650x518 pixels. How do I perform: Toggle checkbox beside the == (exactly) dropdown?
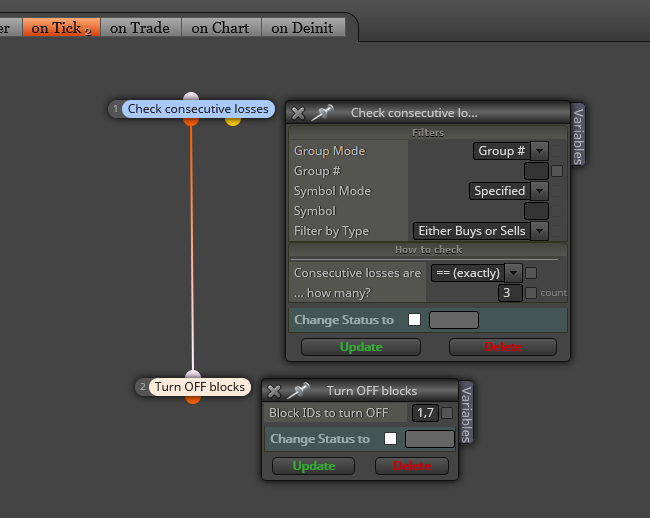[x=531, y=273]
